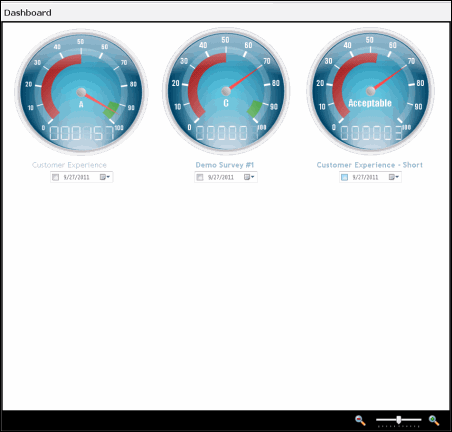This screenshot has height=432, width=452.
Task: Open calendar picker under Demo Survey #1
Action: [x=249, y=177]
